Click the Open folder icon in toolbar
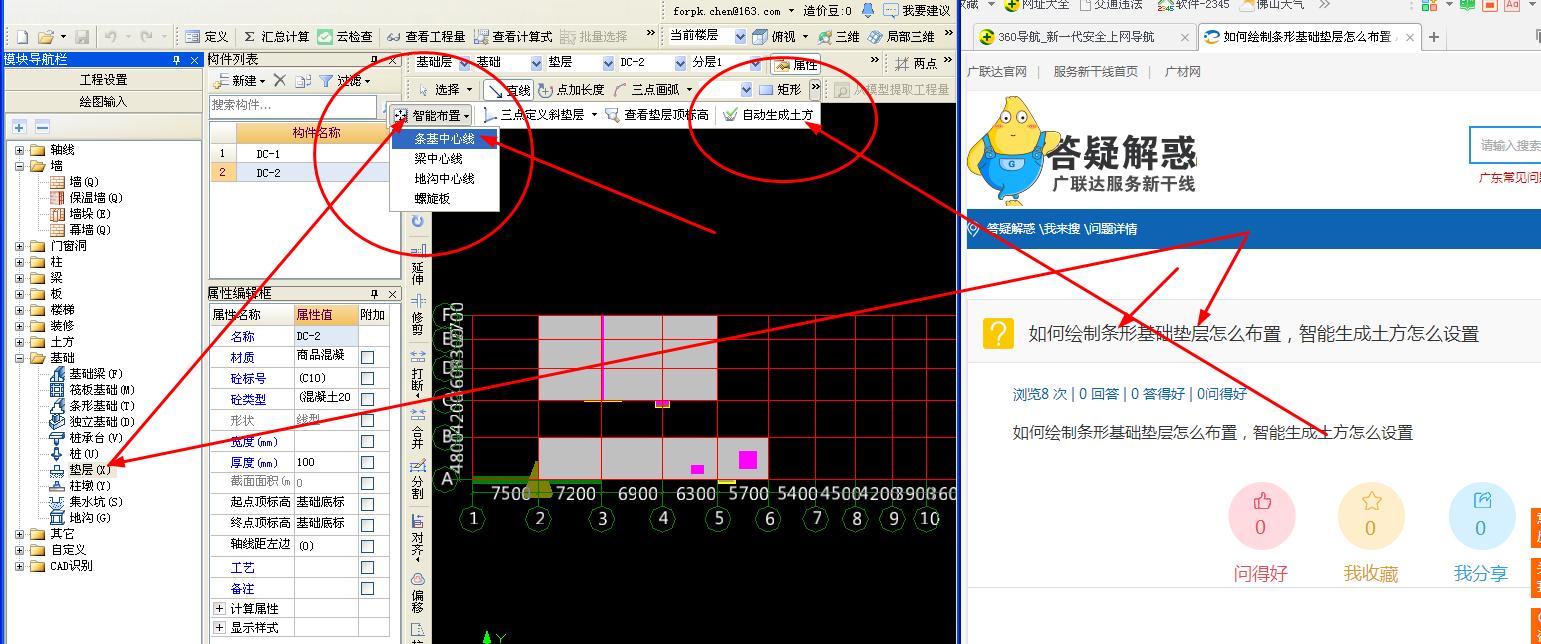 [44, 36]
